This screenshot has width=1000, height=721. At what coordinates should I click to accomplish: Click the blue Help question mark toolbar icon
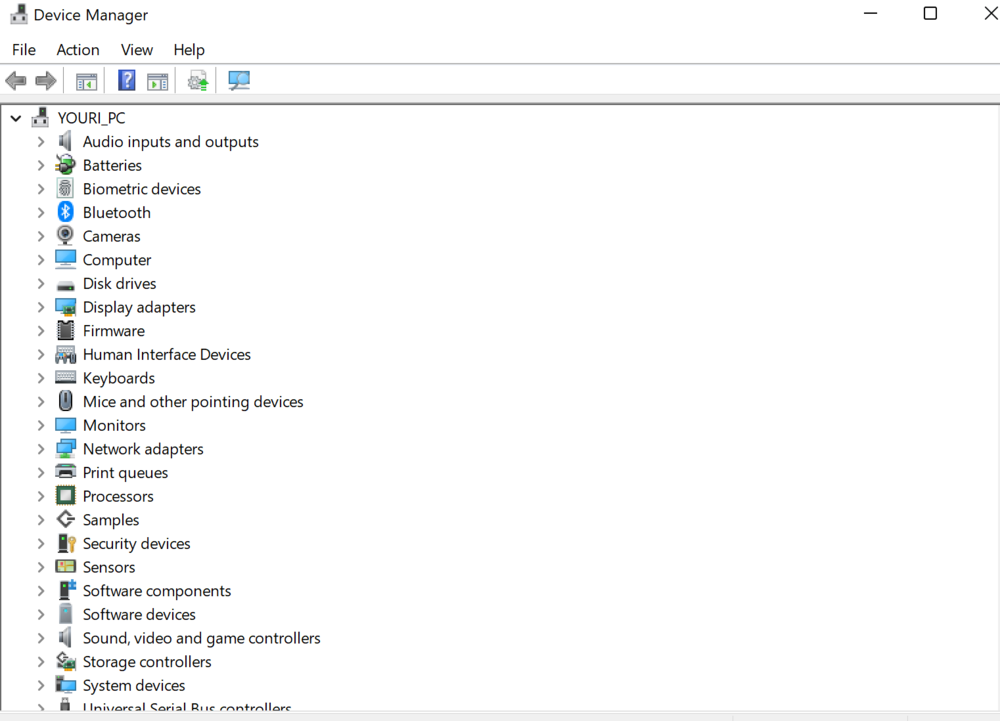[127, 81]
